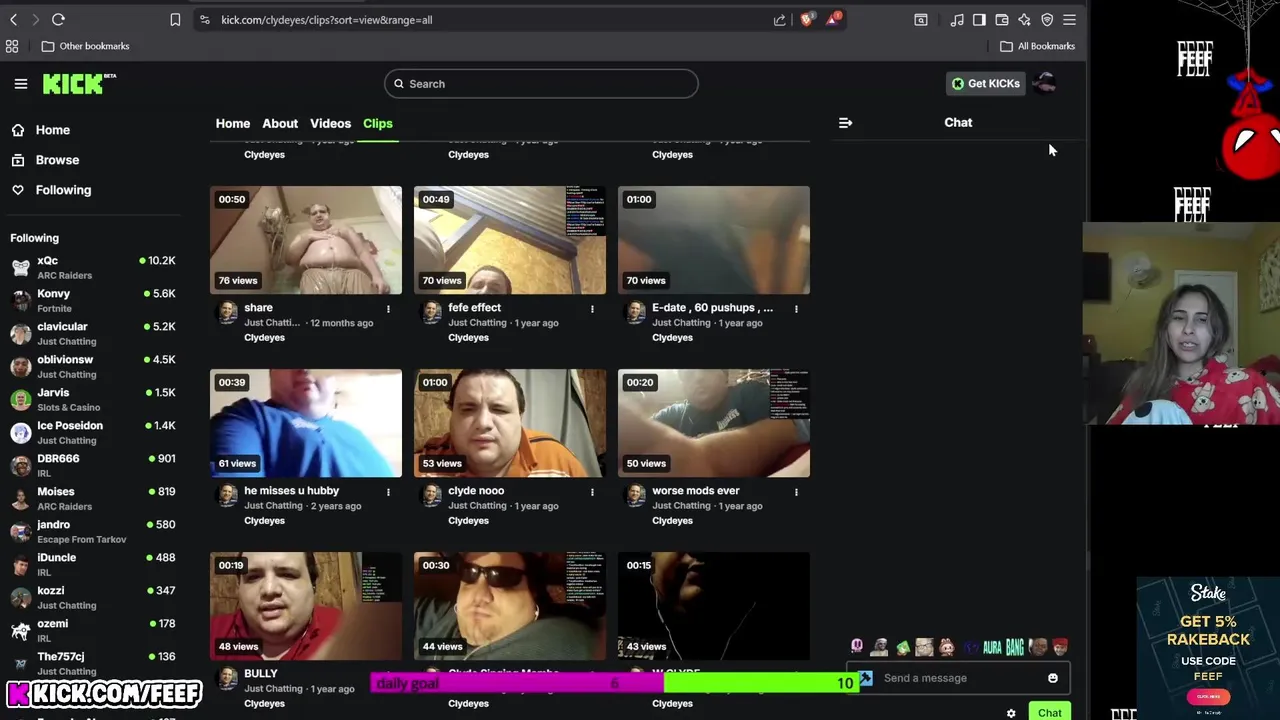Play the 'he misses u hubby' clip thumbnail

click(306, 423)
